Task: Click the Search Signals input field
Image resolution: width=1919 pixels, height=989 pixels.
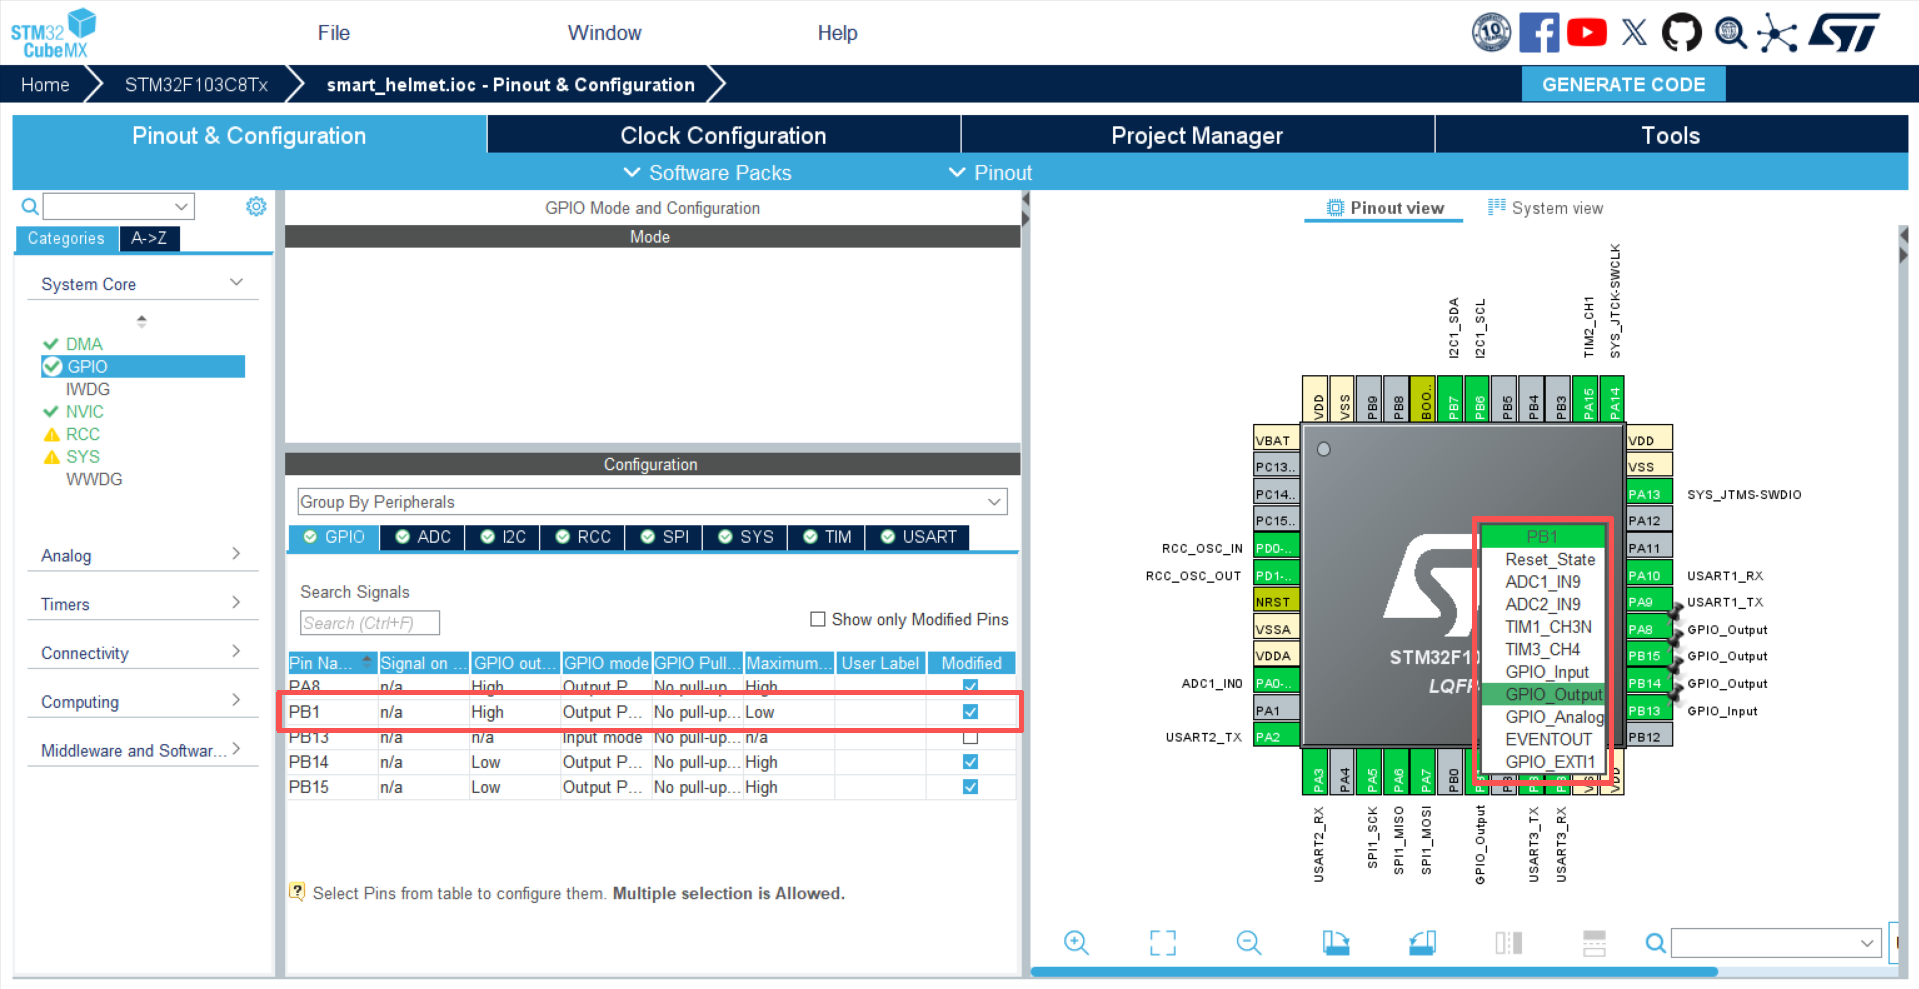Action: (x=369, y=623)
